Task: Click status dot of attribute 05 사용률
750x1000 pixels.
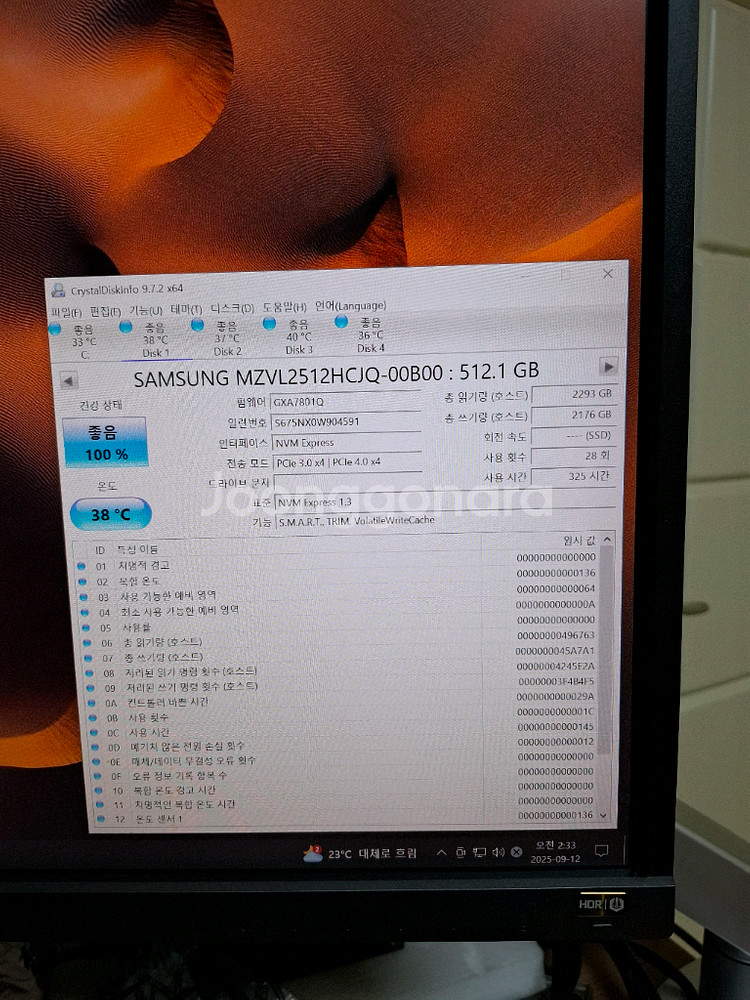Action: pos(85,628)
